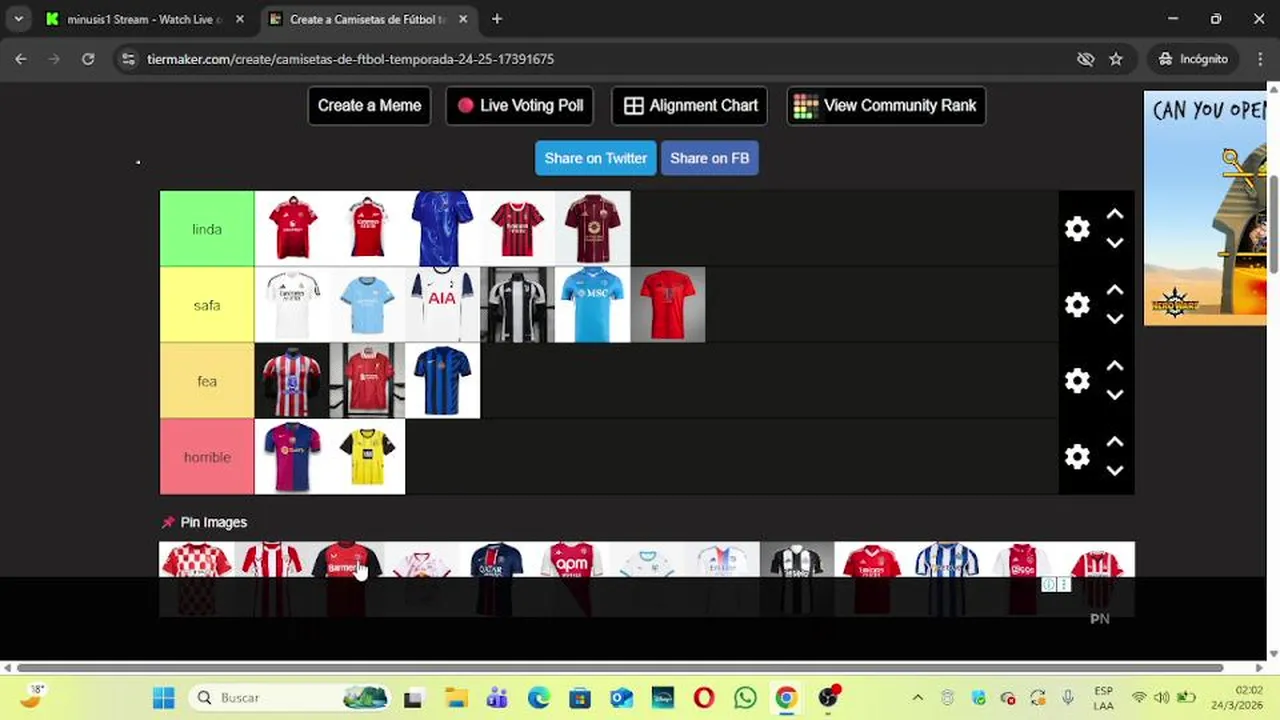Pick the light blue MSC Napoli shirt

click(x=592, y=305)
